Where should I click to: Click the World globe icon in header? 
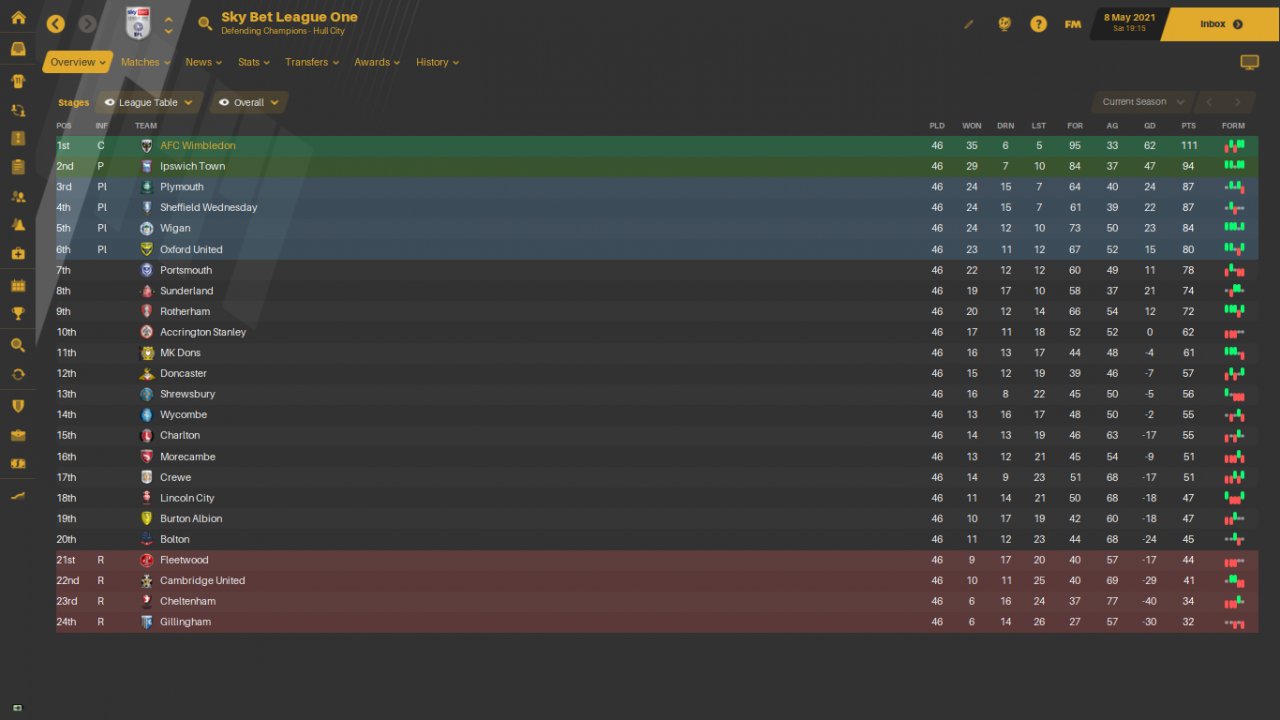[1004, 24]
